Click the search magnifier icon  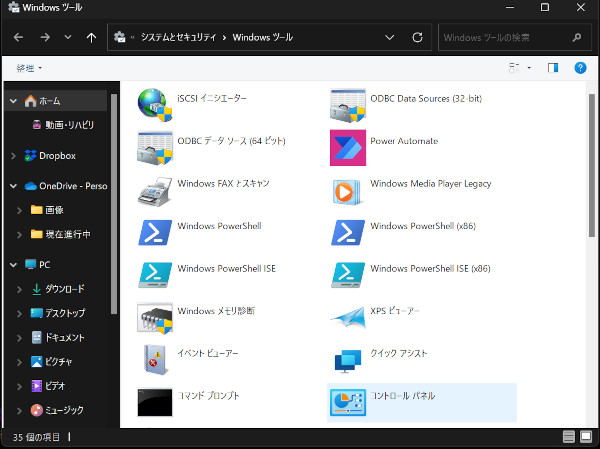click(x=577, y=38)
